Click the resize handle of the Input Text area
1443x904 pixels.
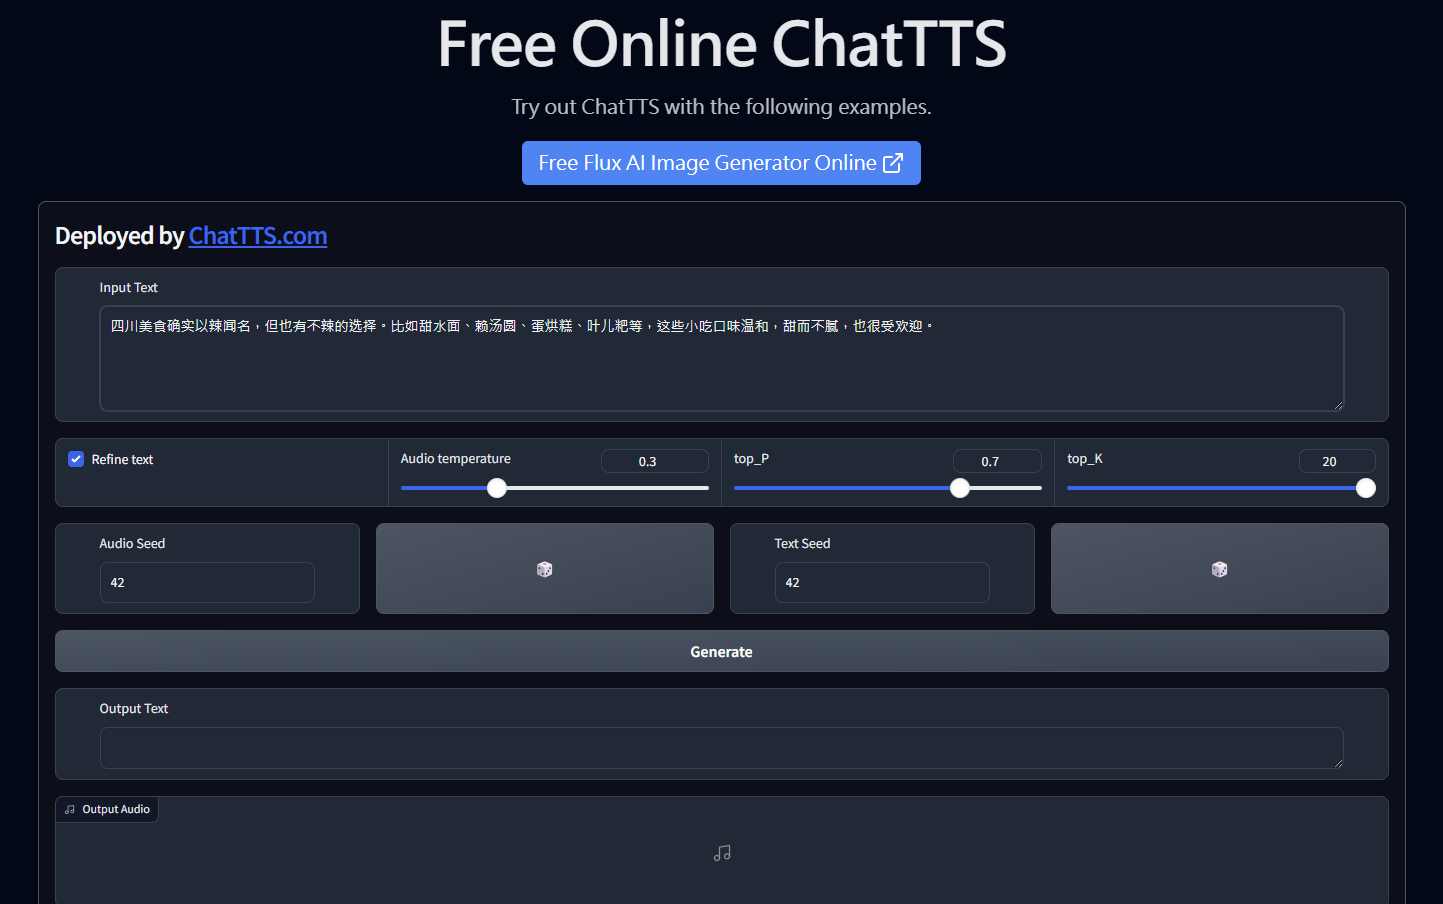point(1339,404)
